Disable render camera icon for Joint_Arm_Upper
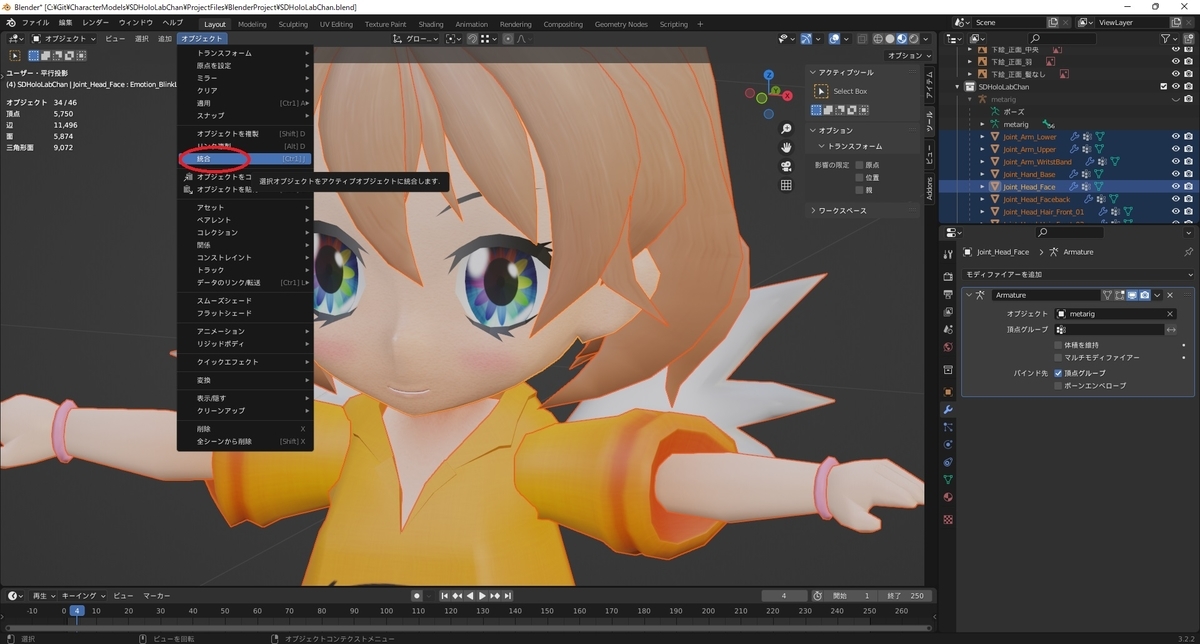The width and height of the screenshot is (1200, 644). click(x=1187, y=149)
